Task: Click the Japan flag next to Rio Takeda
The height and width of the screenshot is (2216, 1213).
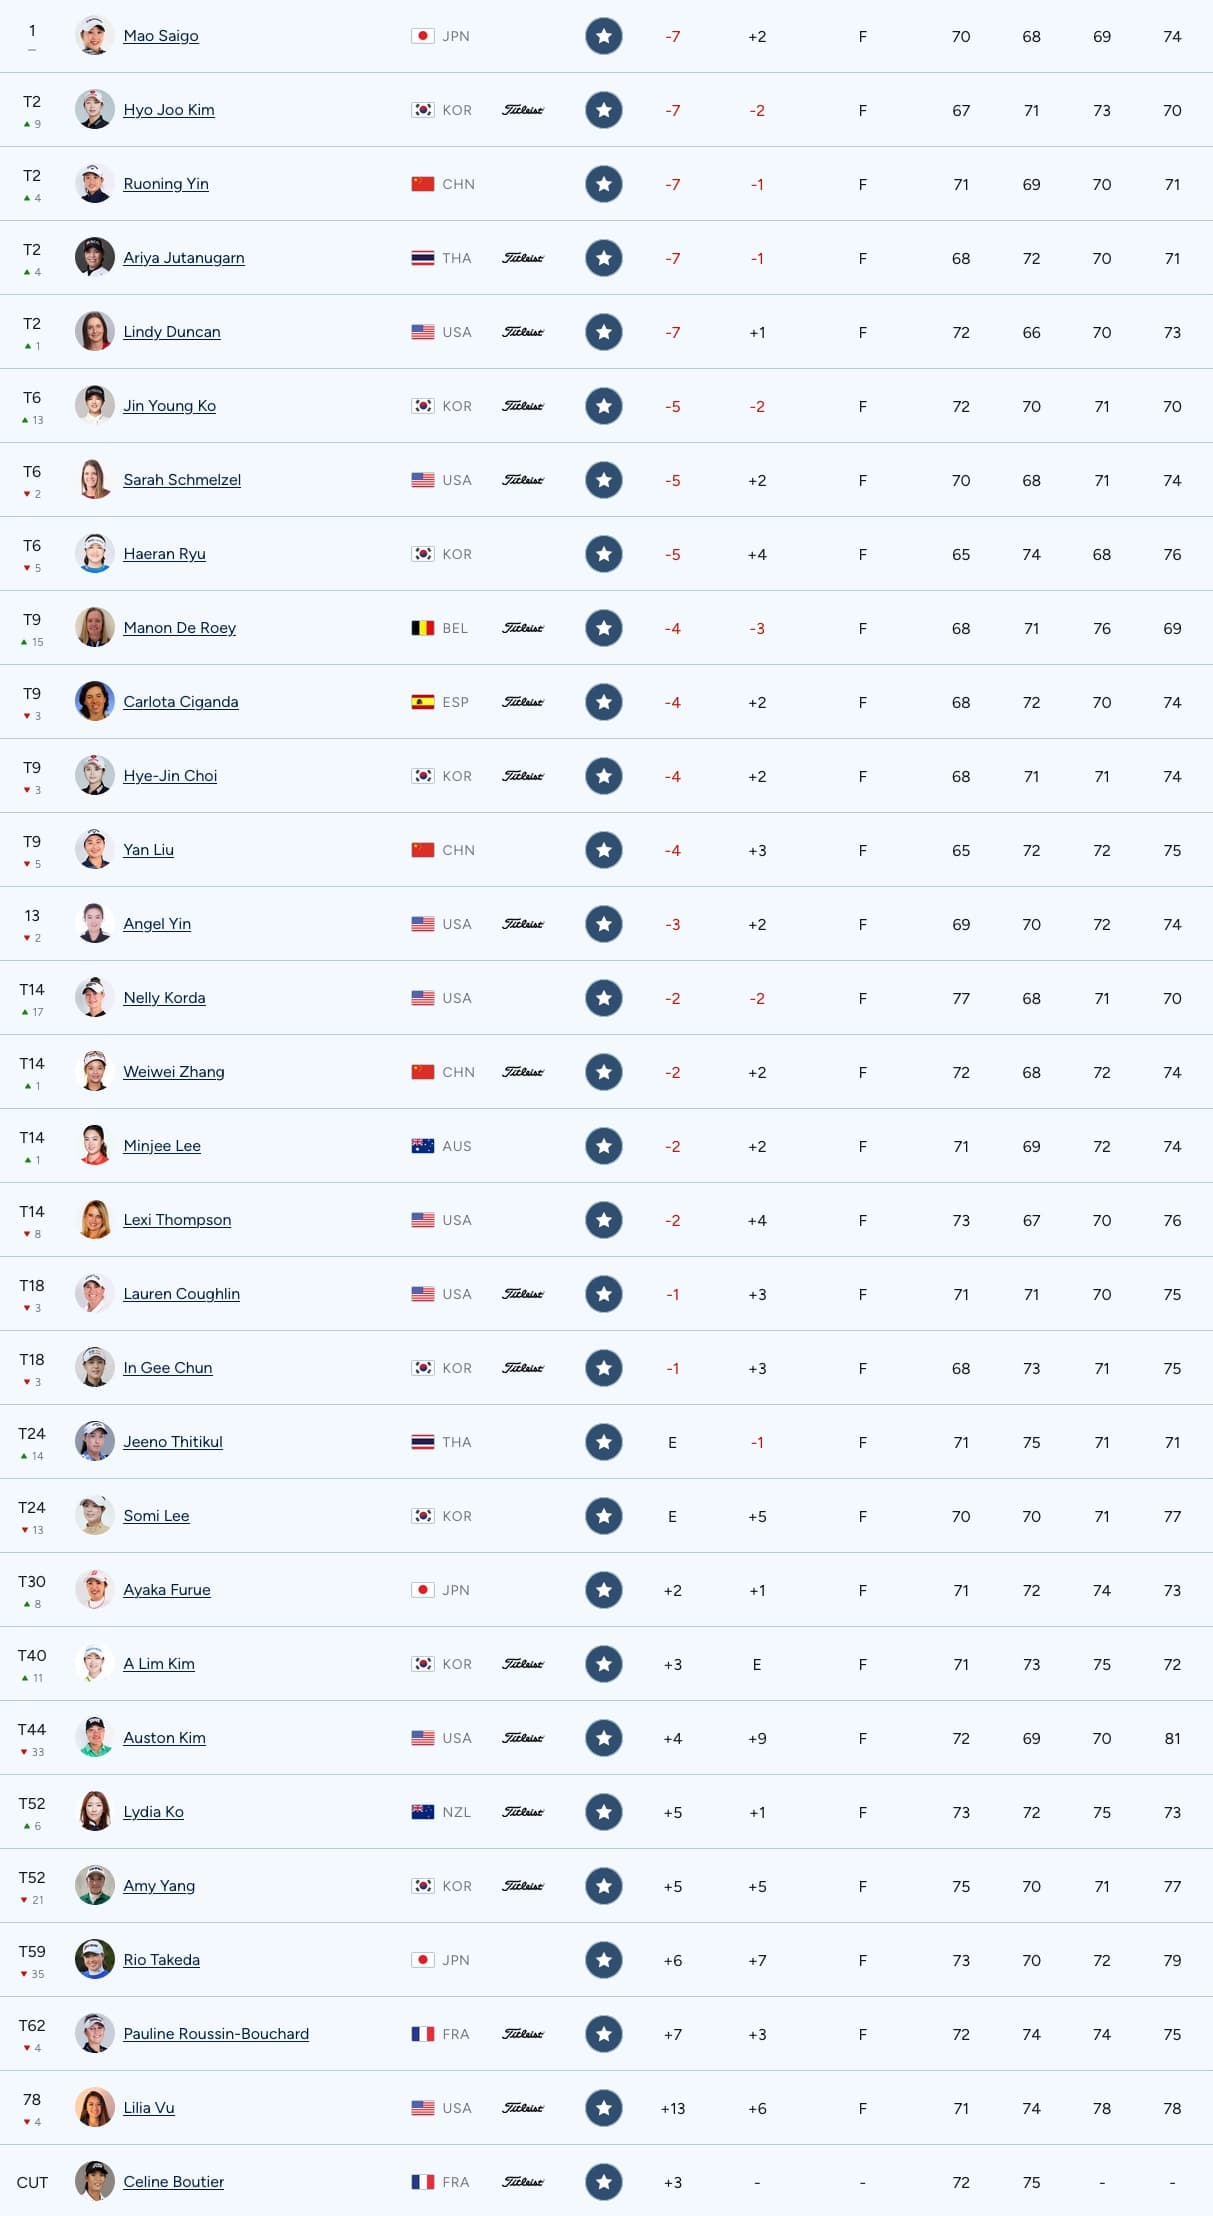Action: pyautogui.click(x=423, y=1960)
